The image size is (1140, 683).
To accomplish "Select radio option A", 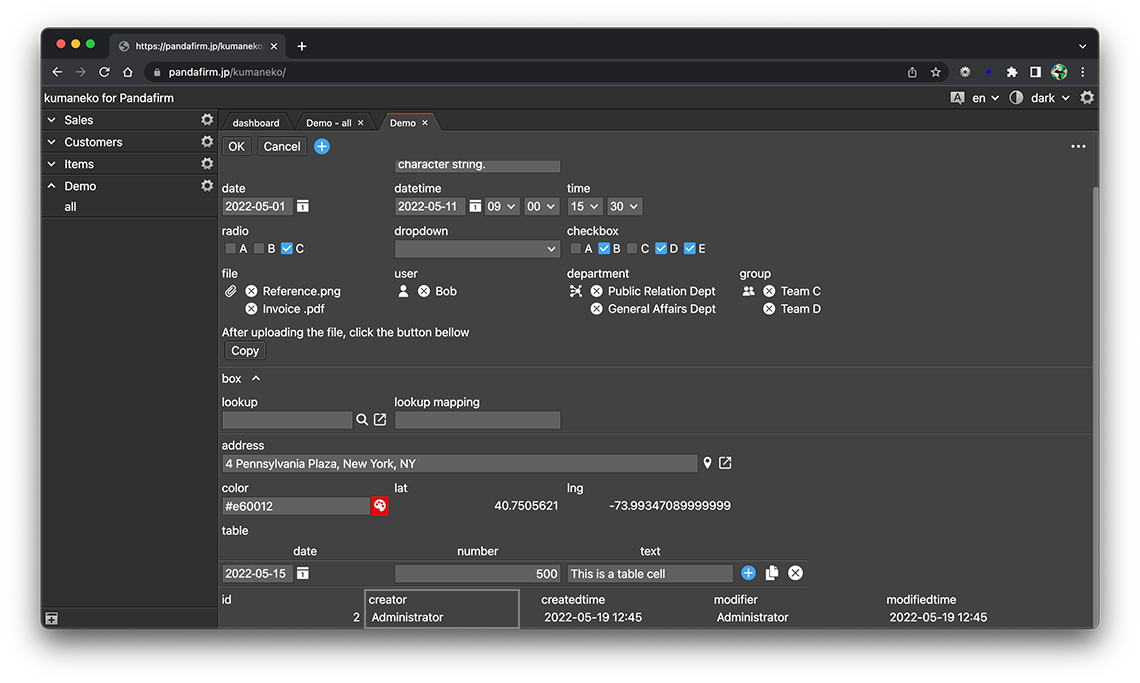I will point(231,249).
